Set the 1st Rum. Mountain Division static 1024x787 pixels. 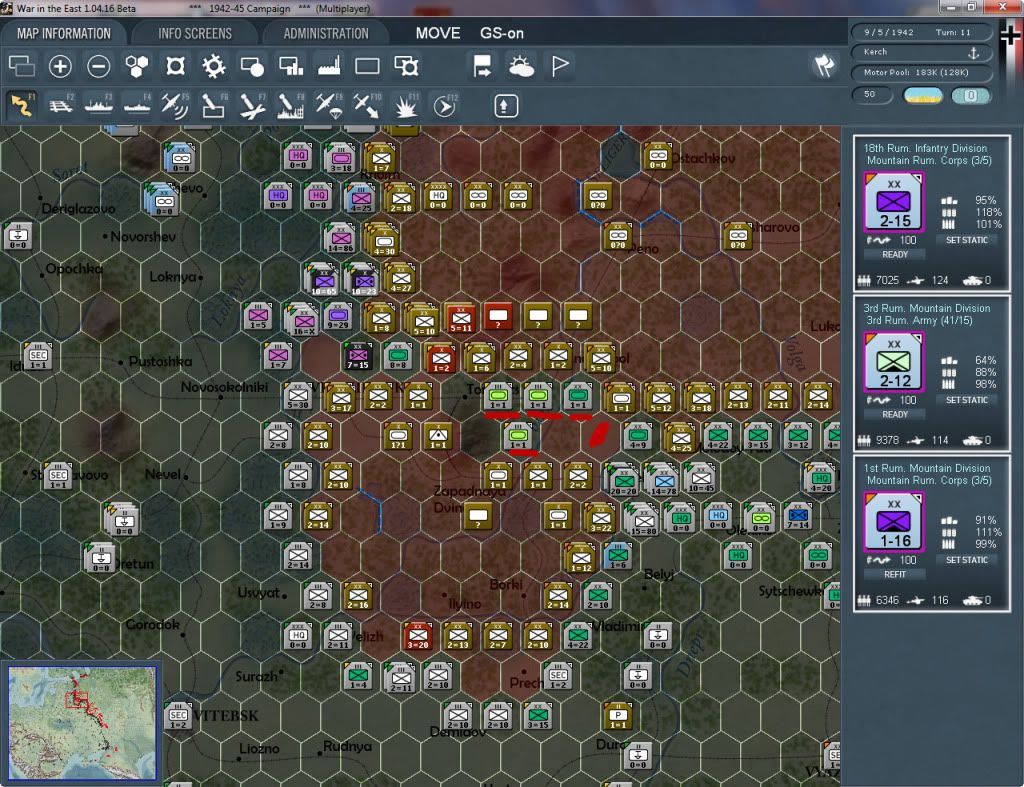(x=967, y=560)
